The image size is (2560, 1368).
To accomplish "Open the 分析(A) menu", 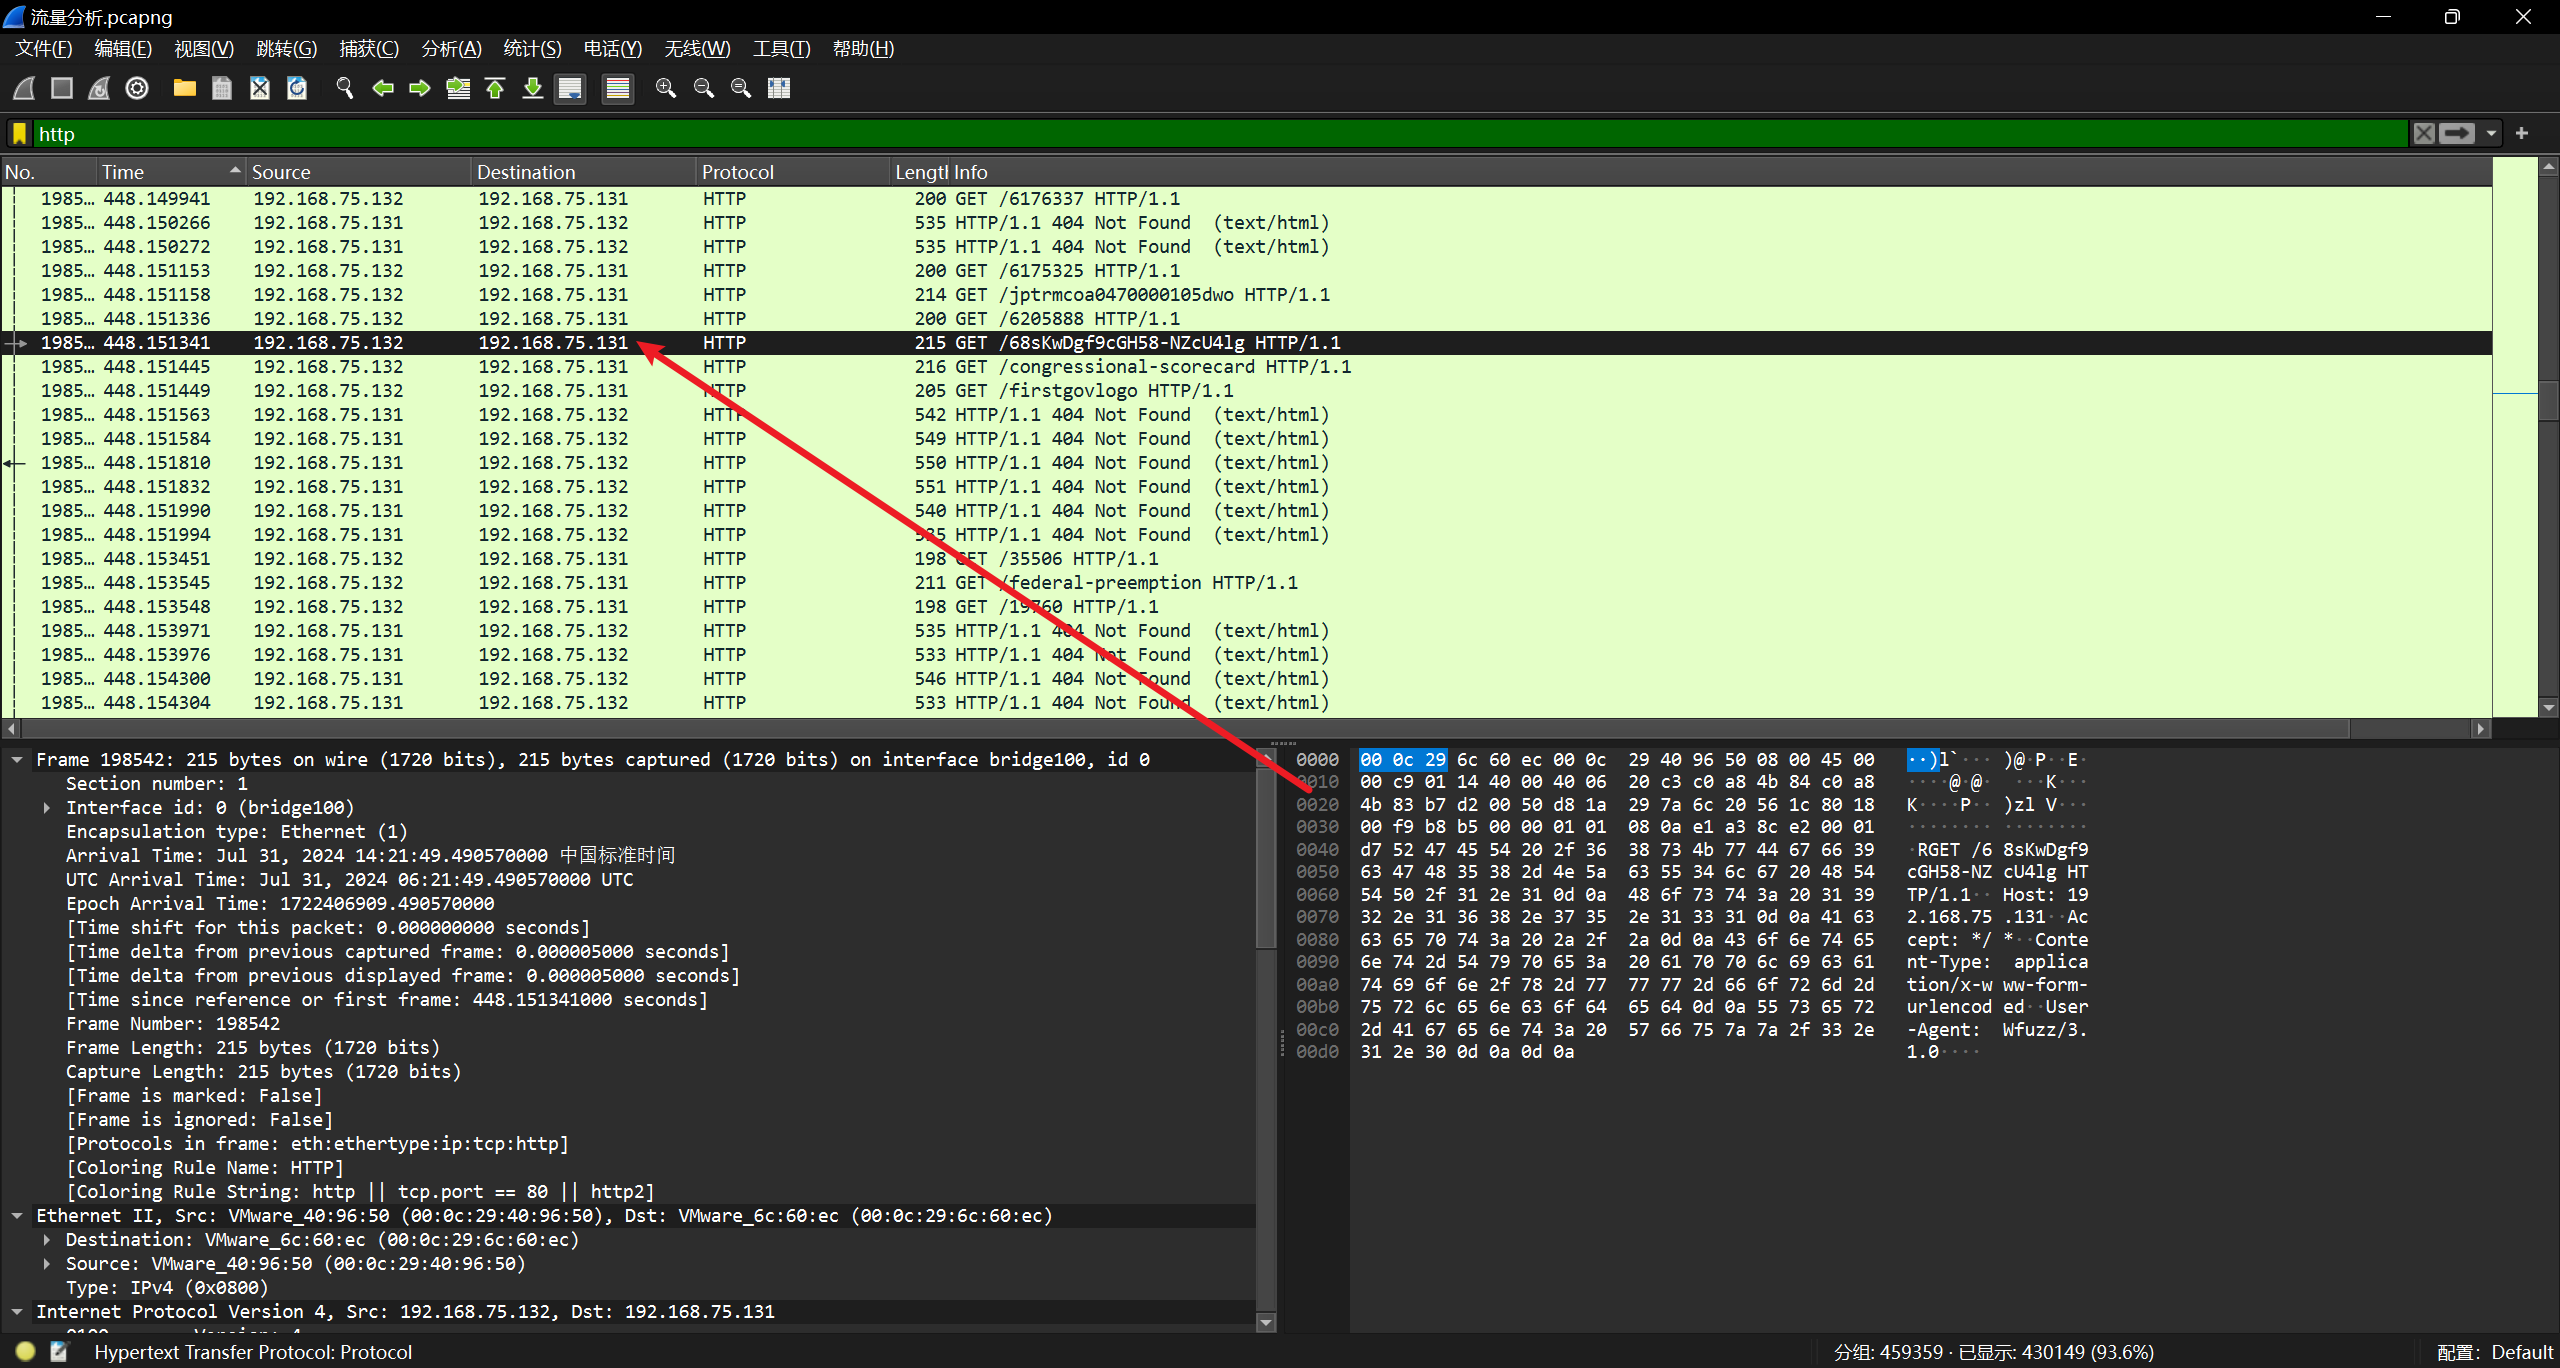I will (451, 49).
